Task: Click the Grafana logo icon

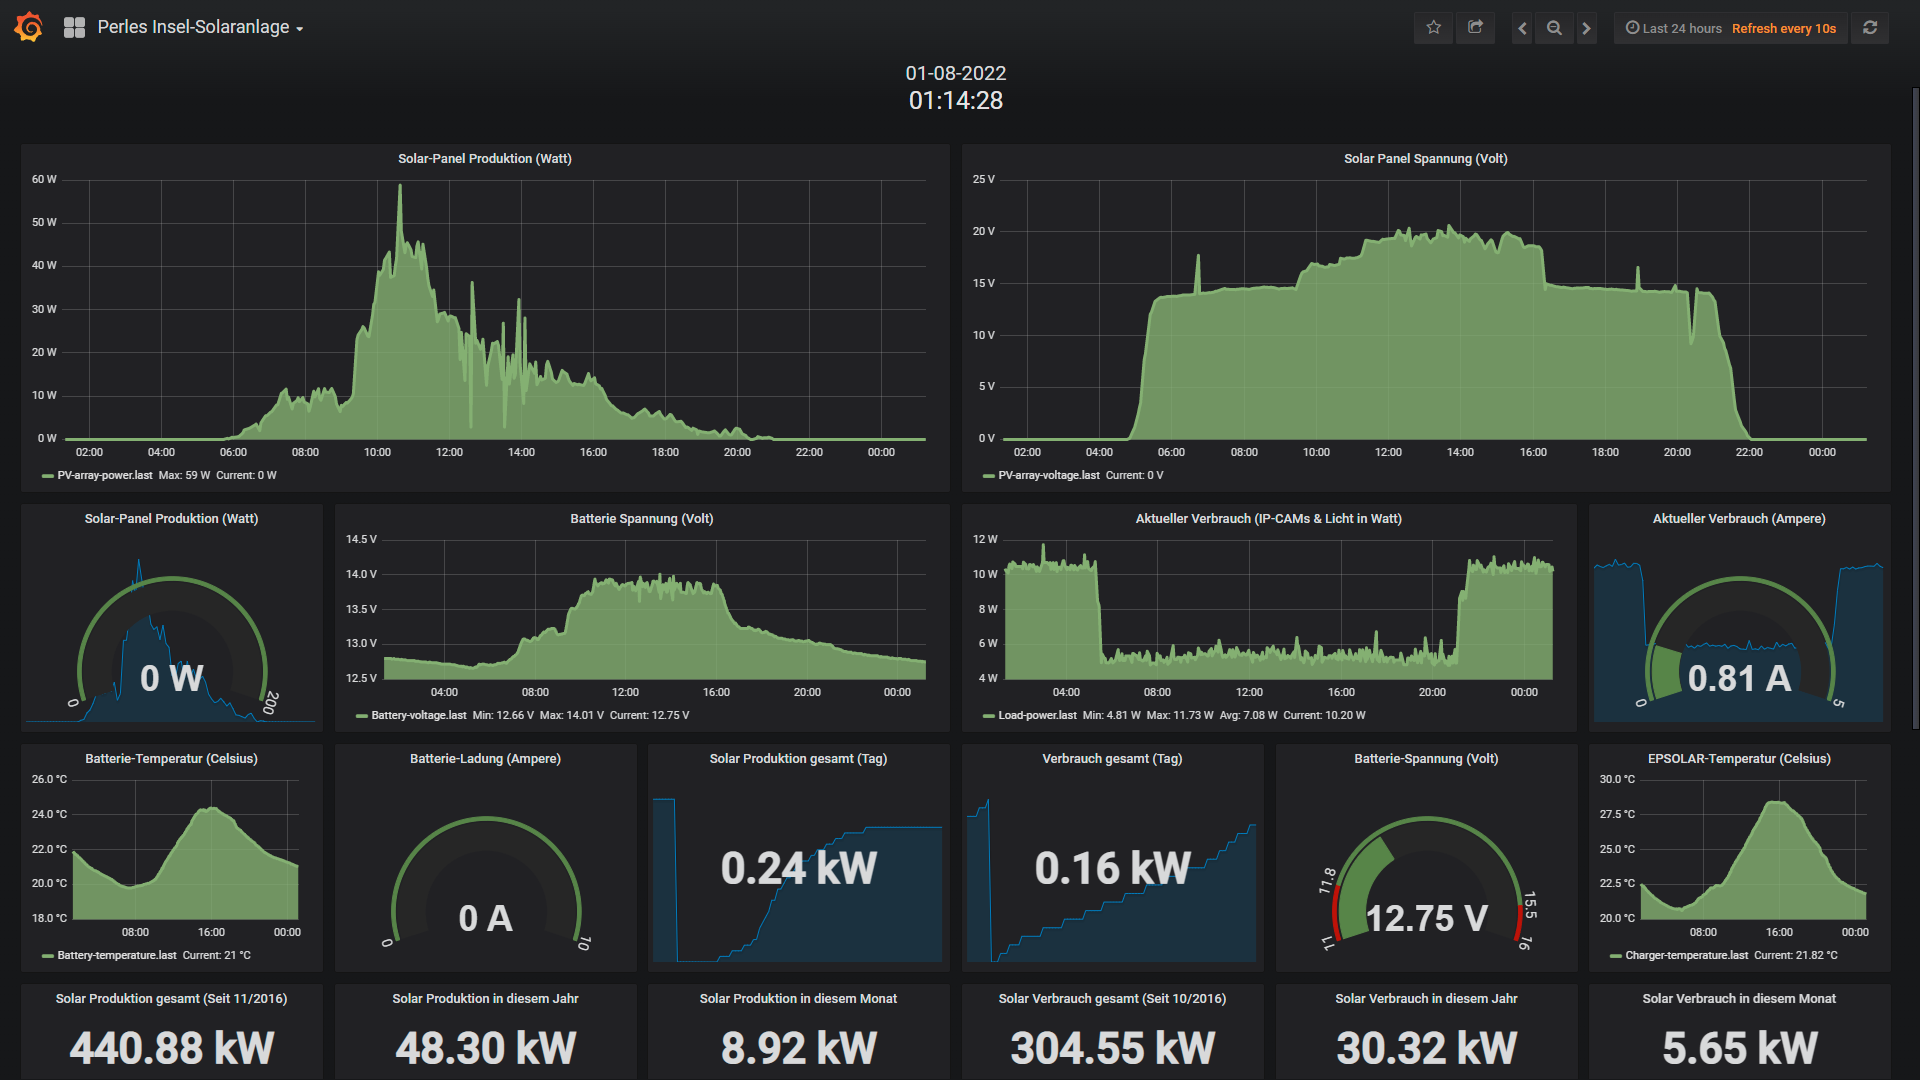Action: click(x=29, y=27)
